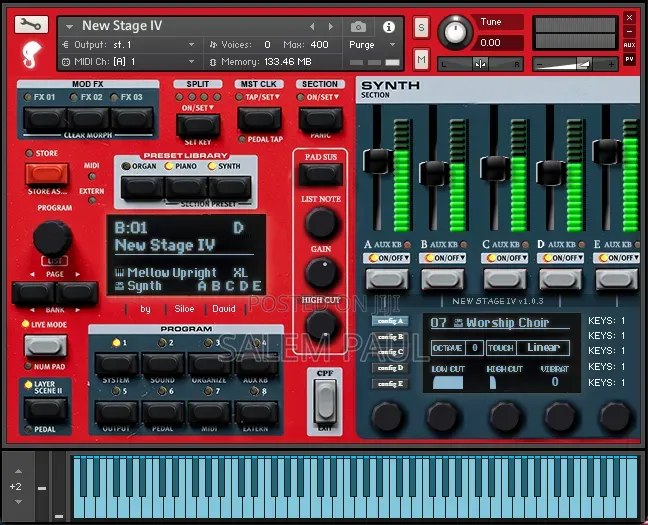Click the Max voices value 400
The width and height of the screenshot is (648, 525).
coord(319,44)
